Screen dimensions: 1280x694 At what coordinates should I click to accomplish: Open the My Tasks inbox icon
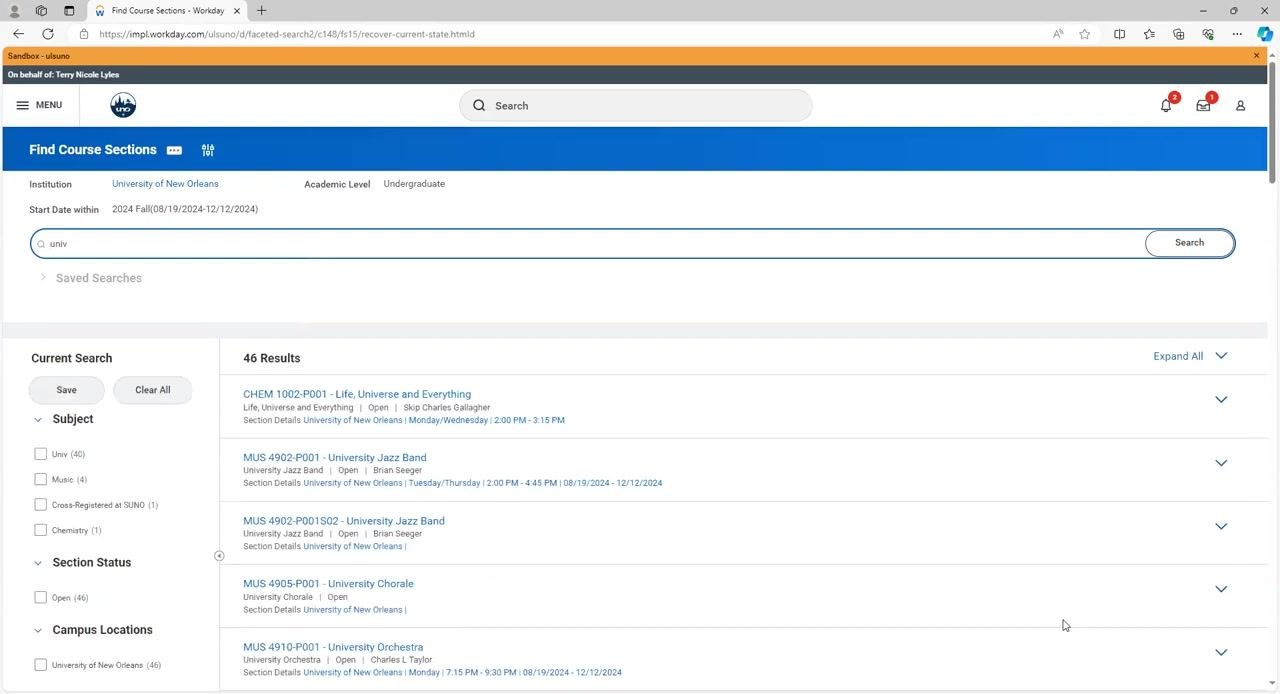click(1203, 105)
